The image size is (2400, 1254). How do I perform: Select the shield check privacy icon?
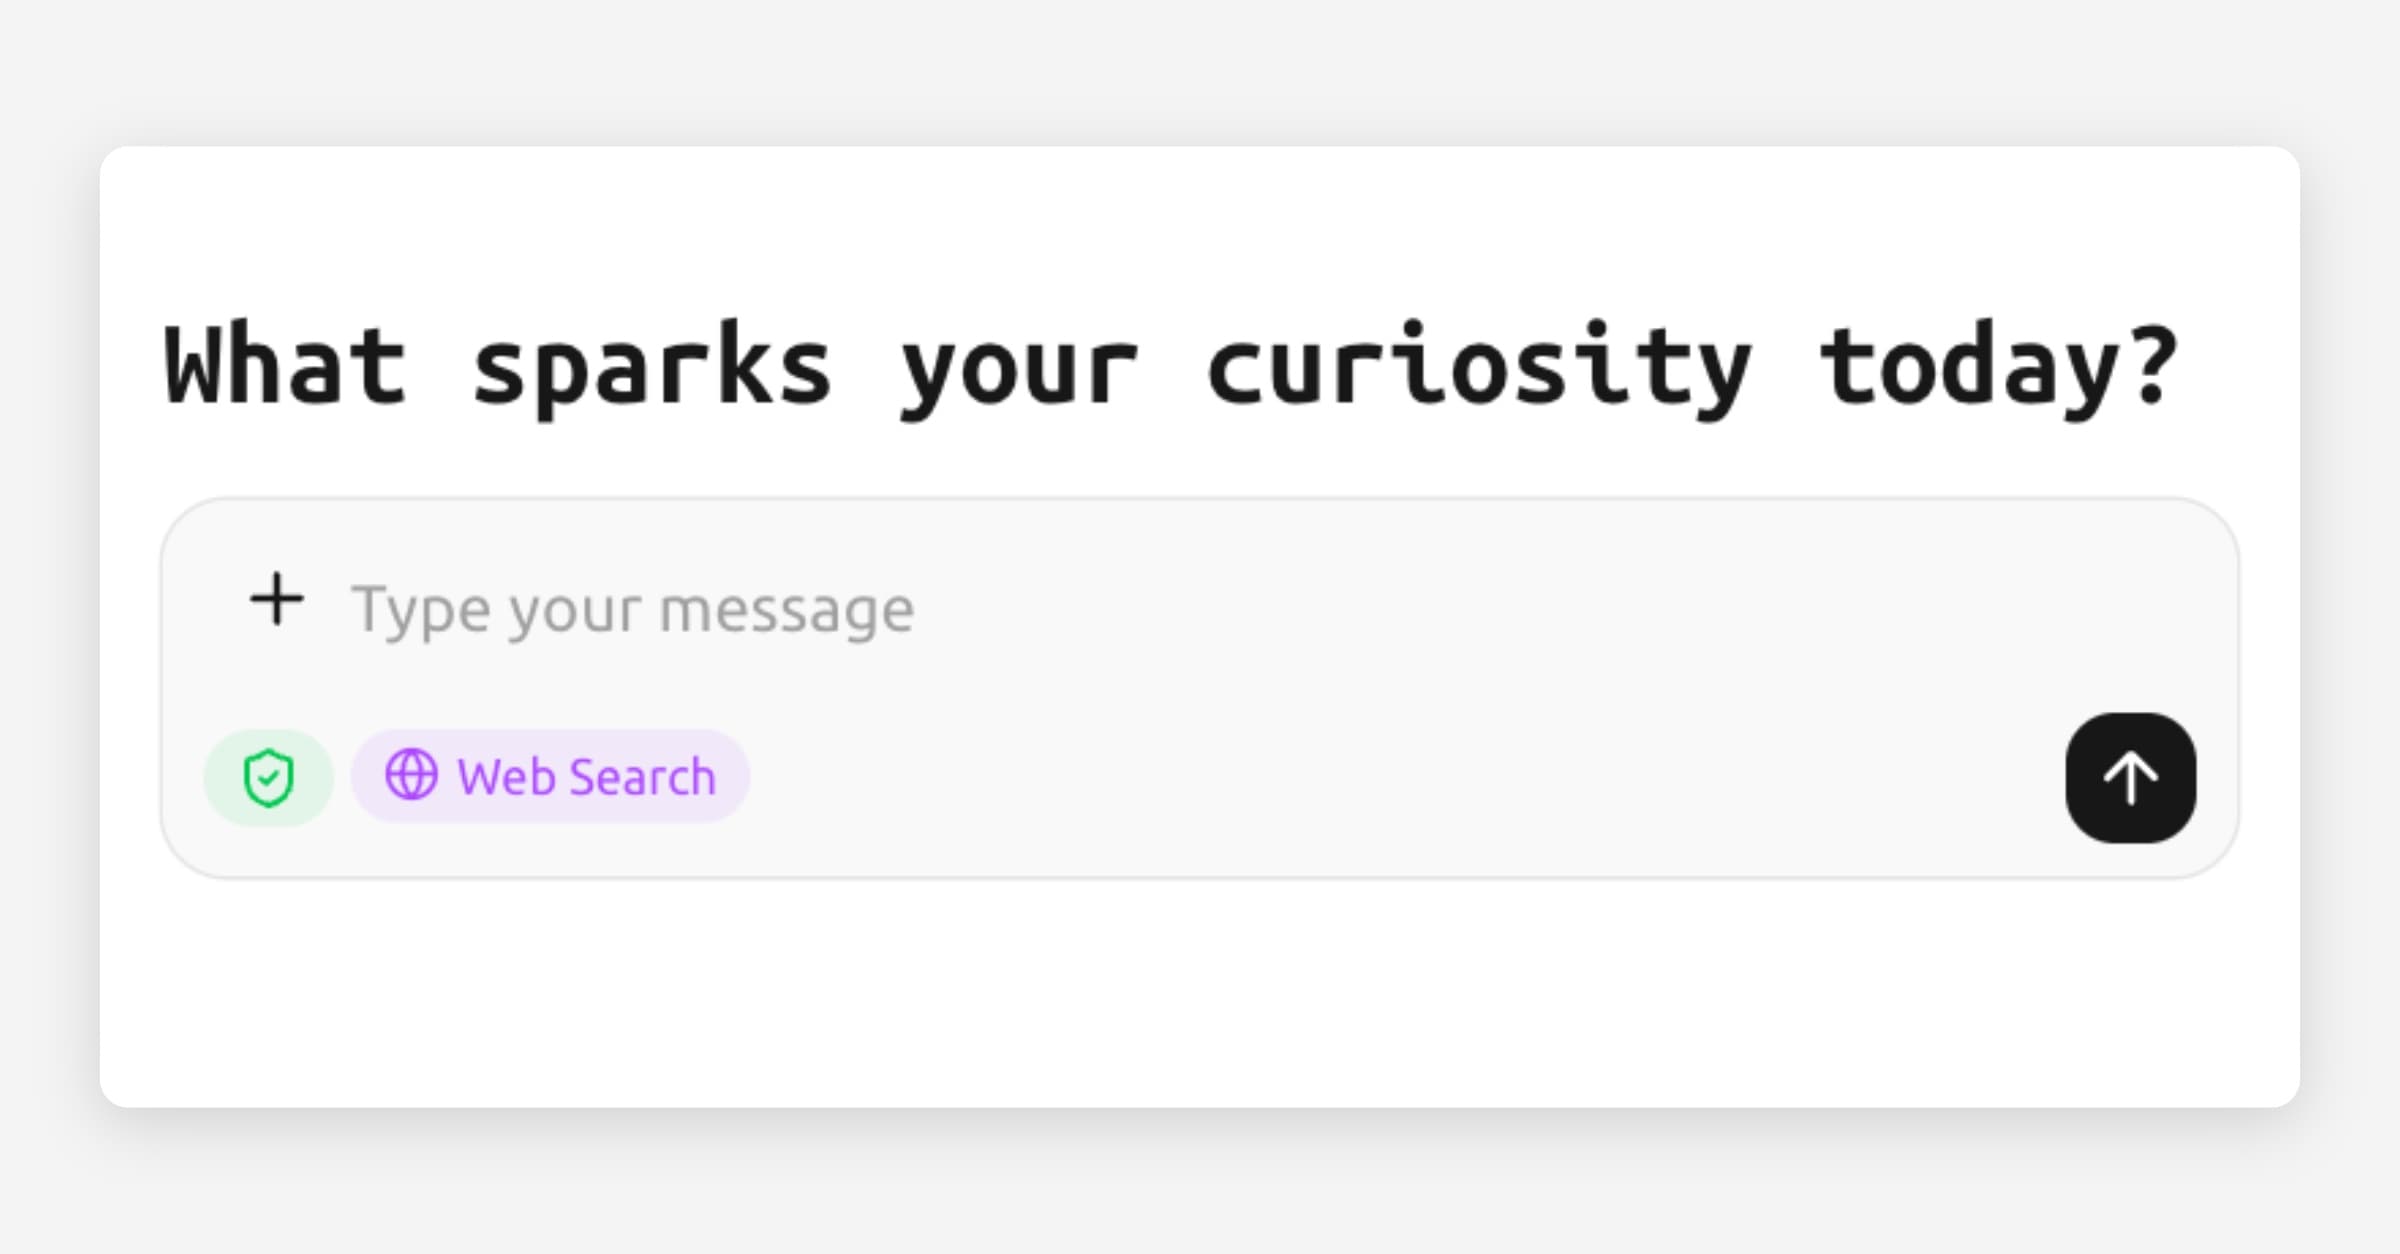point(268,777)
